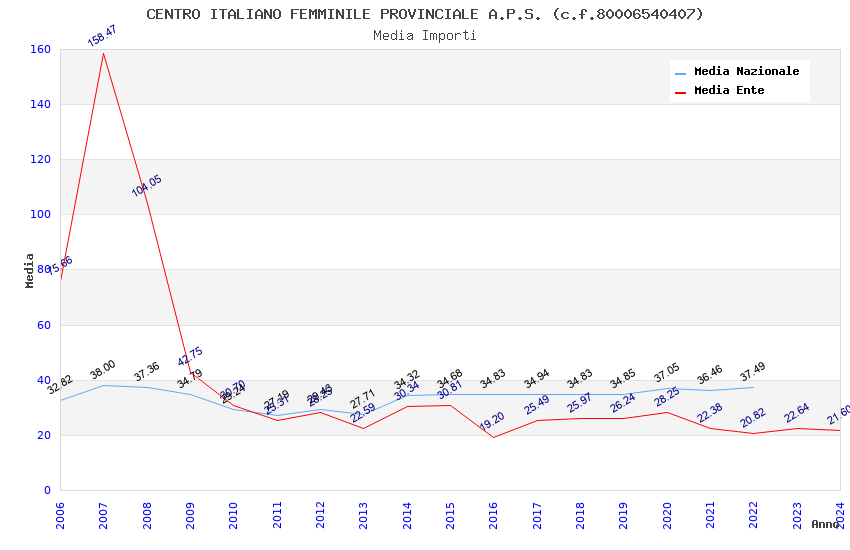Screen dimensions: 850x550
Task: Click the data label 37.36
Action: click(146, 371)
